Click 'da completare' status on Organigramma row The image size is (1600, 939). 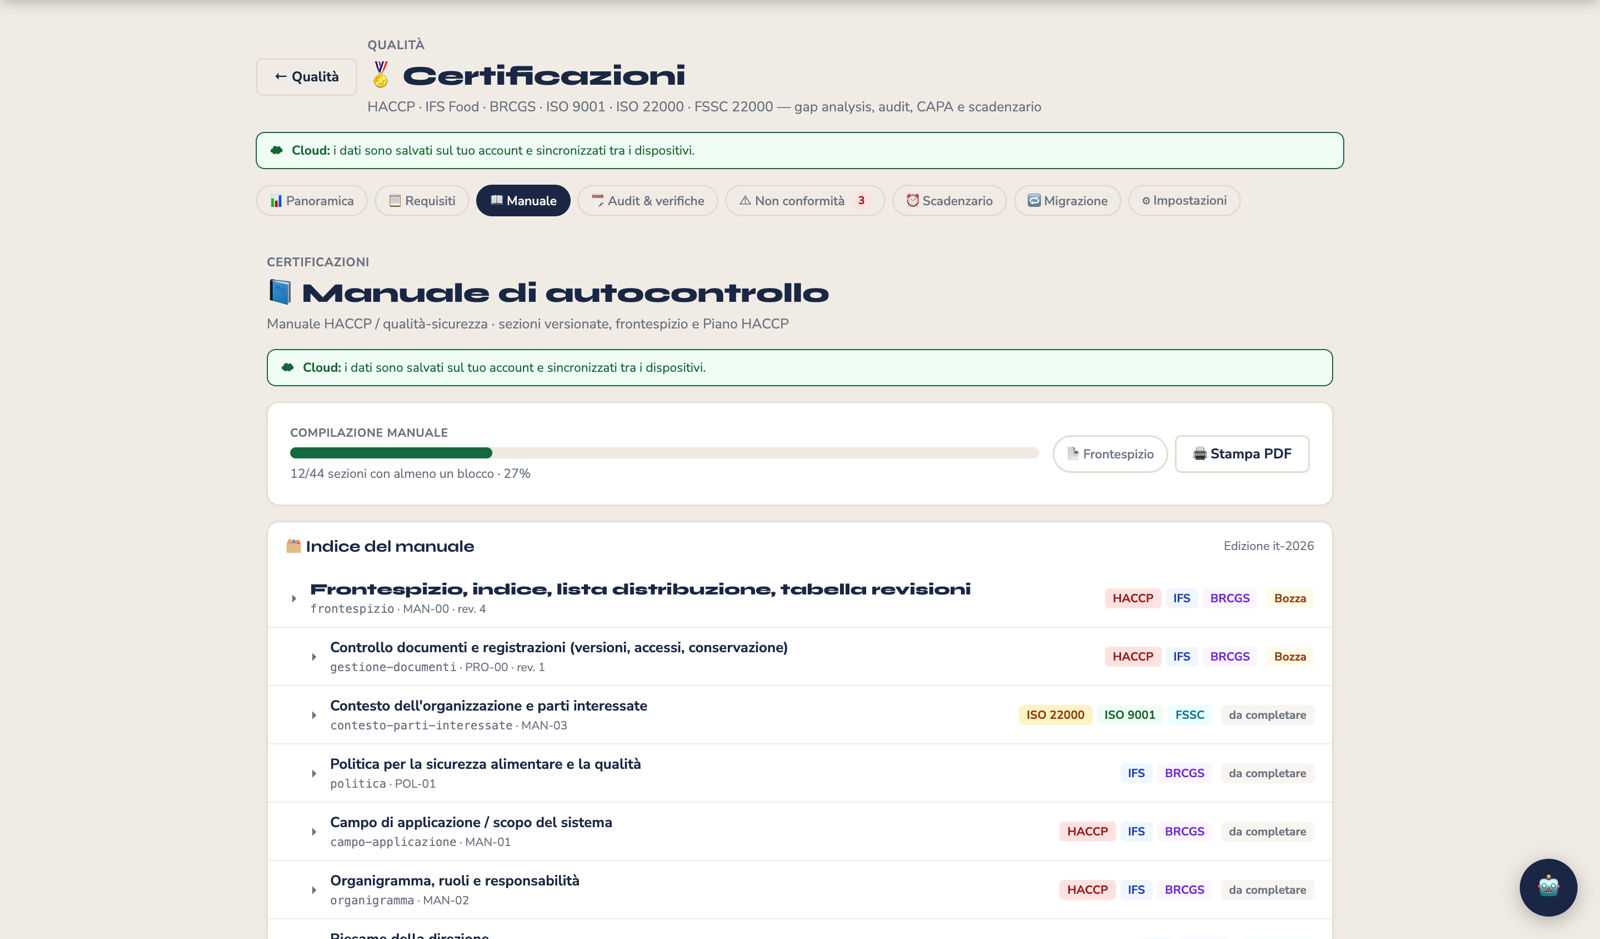click(1267, 890)
